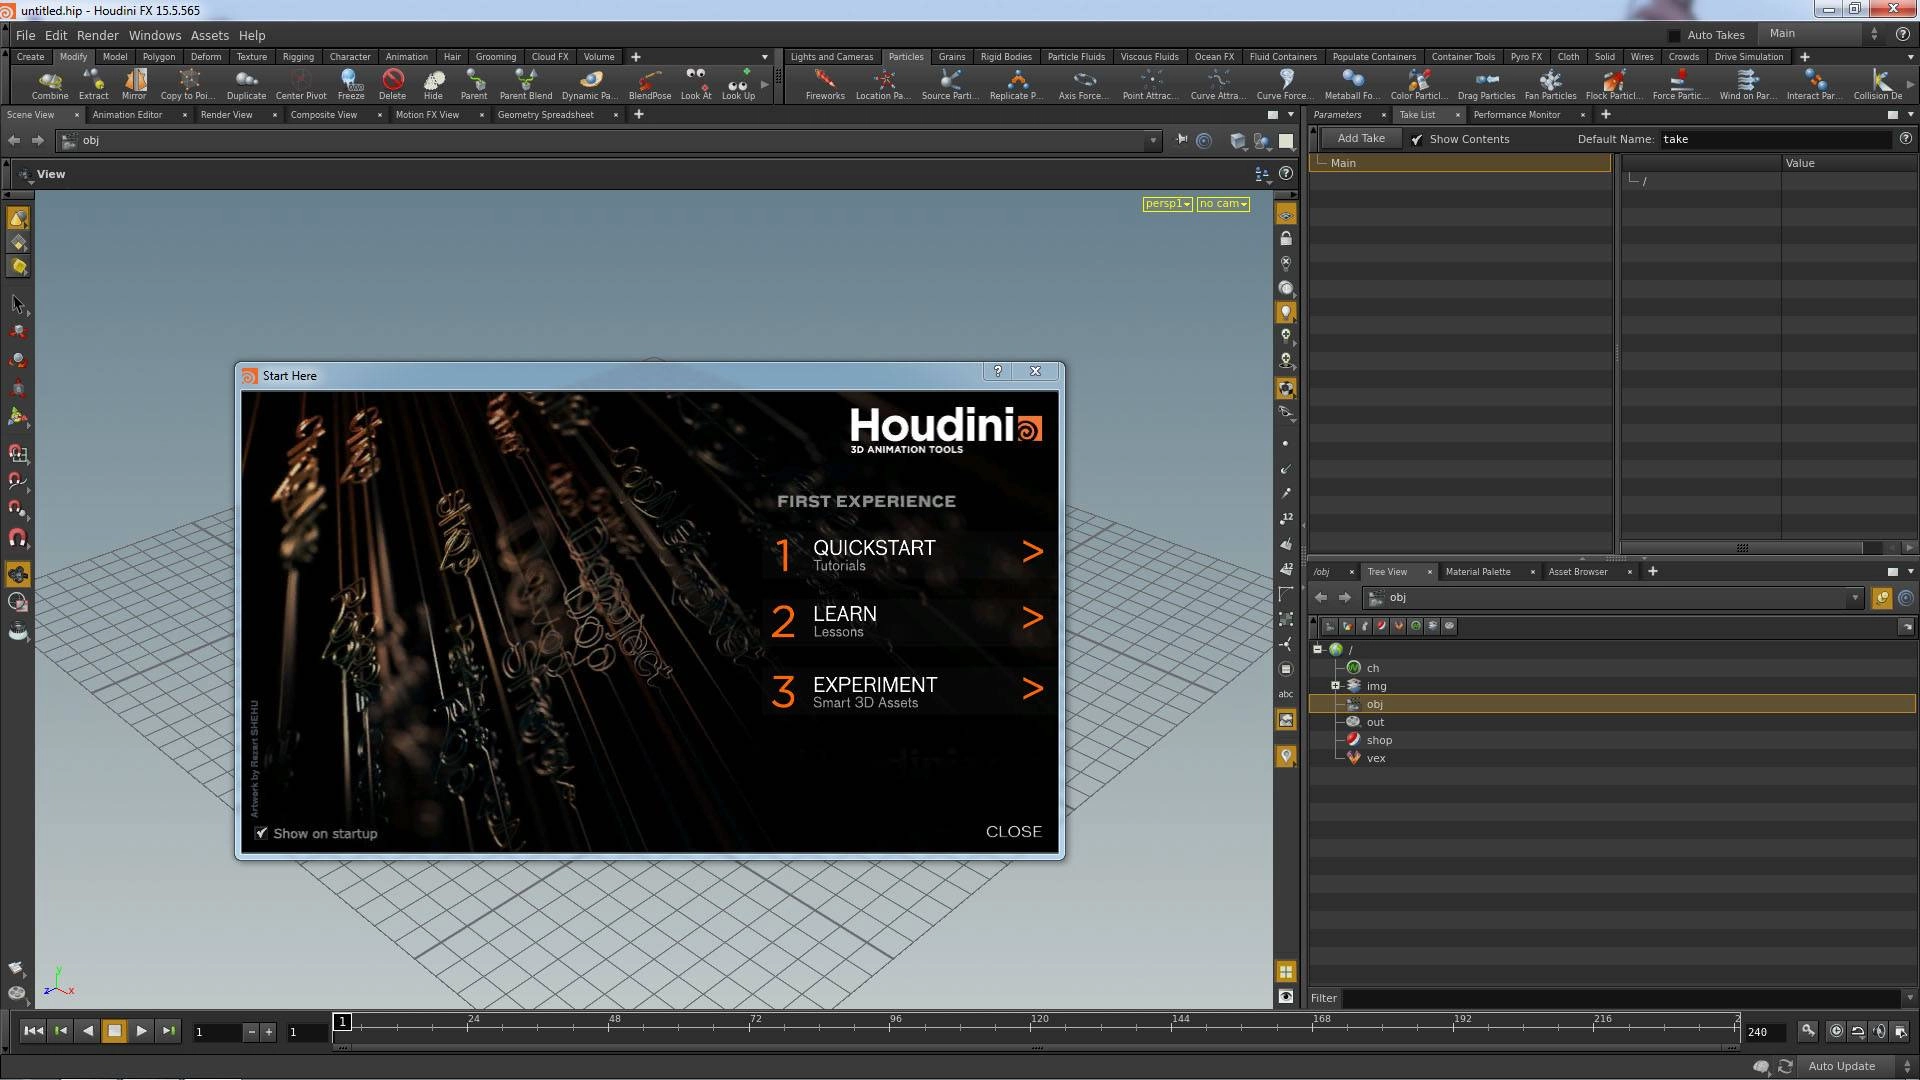The image size is (1920, 1080).
Task: Click the Duplicate shelf tool
Action: [x=246, y=84]
